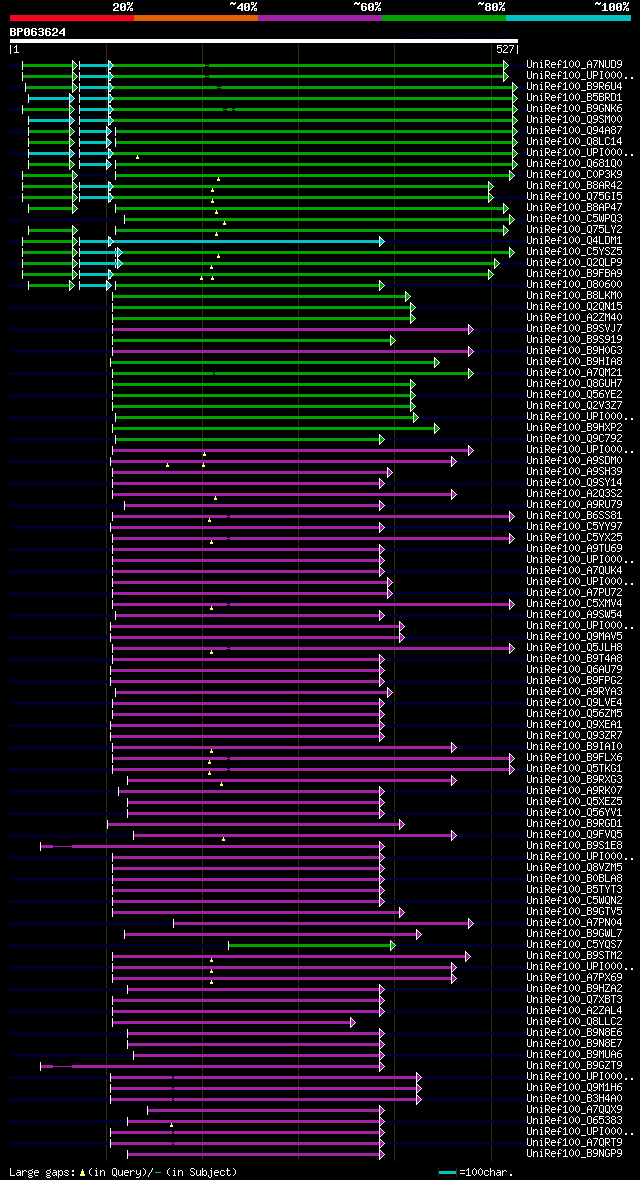Select label UniRef100_B9T4A8
This screenshot has width=640, height=1180.
tap(574, 658)
